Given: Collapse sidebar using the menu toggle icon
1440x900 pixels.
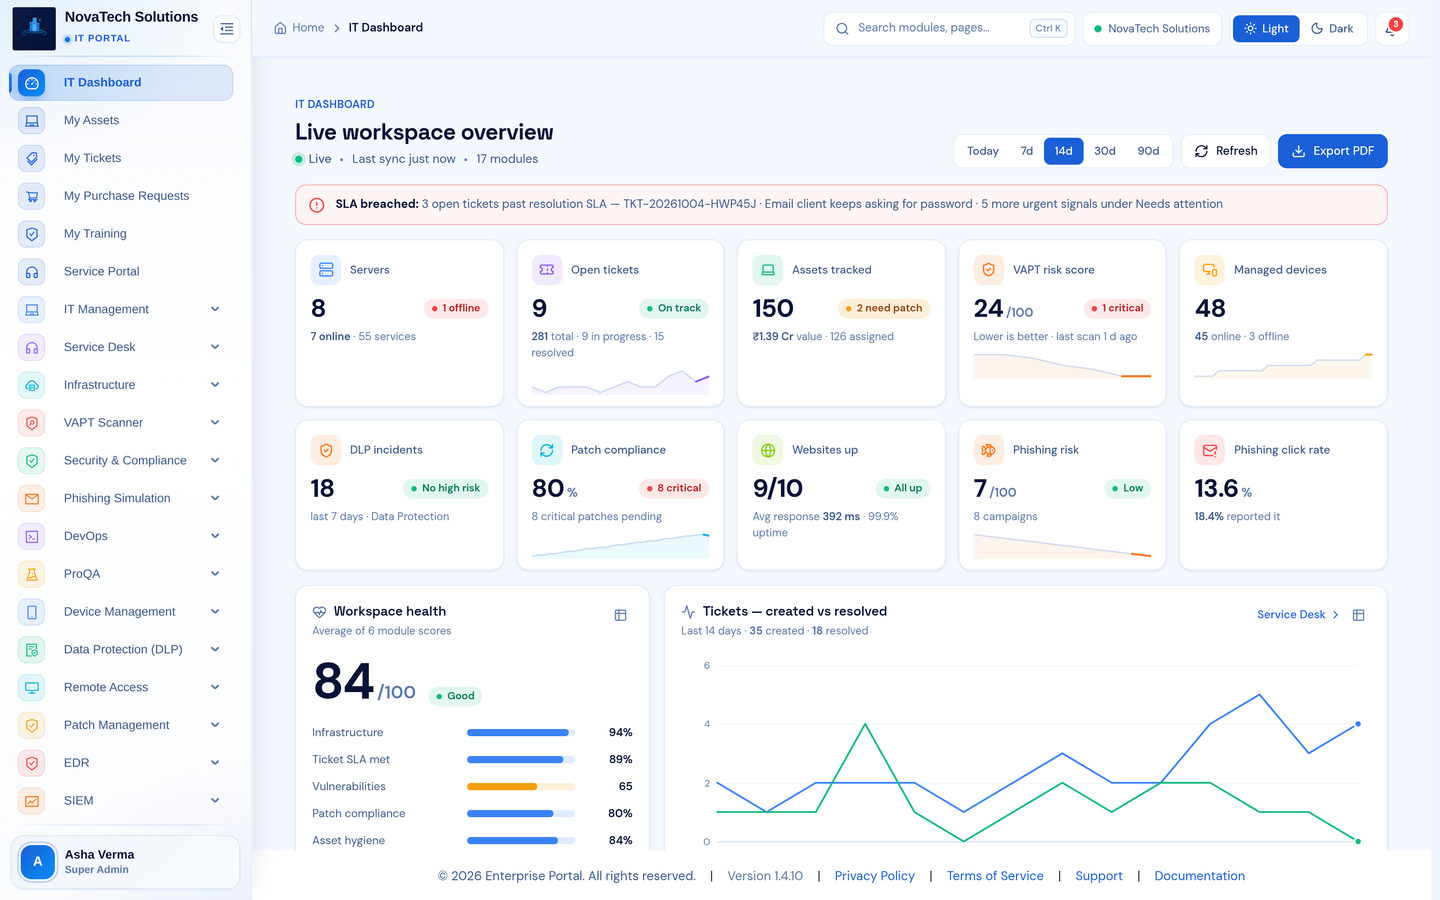Looking at the screenshot, I should tap(227, 29).
